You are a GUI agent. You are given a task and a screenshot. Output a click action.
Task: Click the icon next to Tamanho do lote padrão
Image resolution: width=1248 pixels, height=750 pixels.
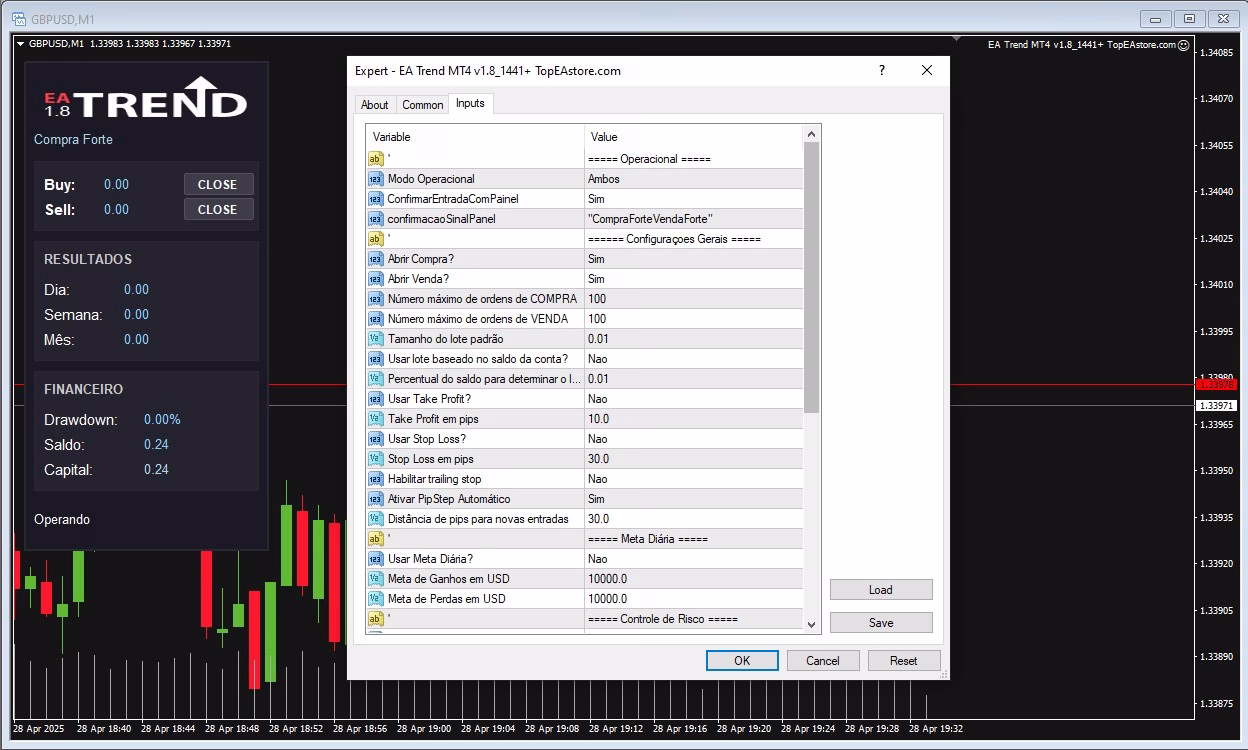click(376, 339)
